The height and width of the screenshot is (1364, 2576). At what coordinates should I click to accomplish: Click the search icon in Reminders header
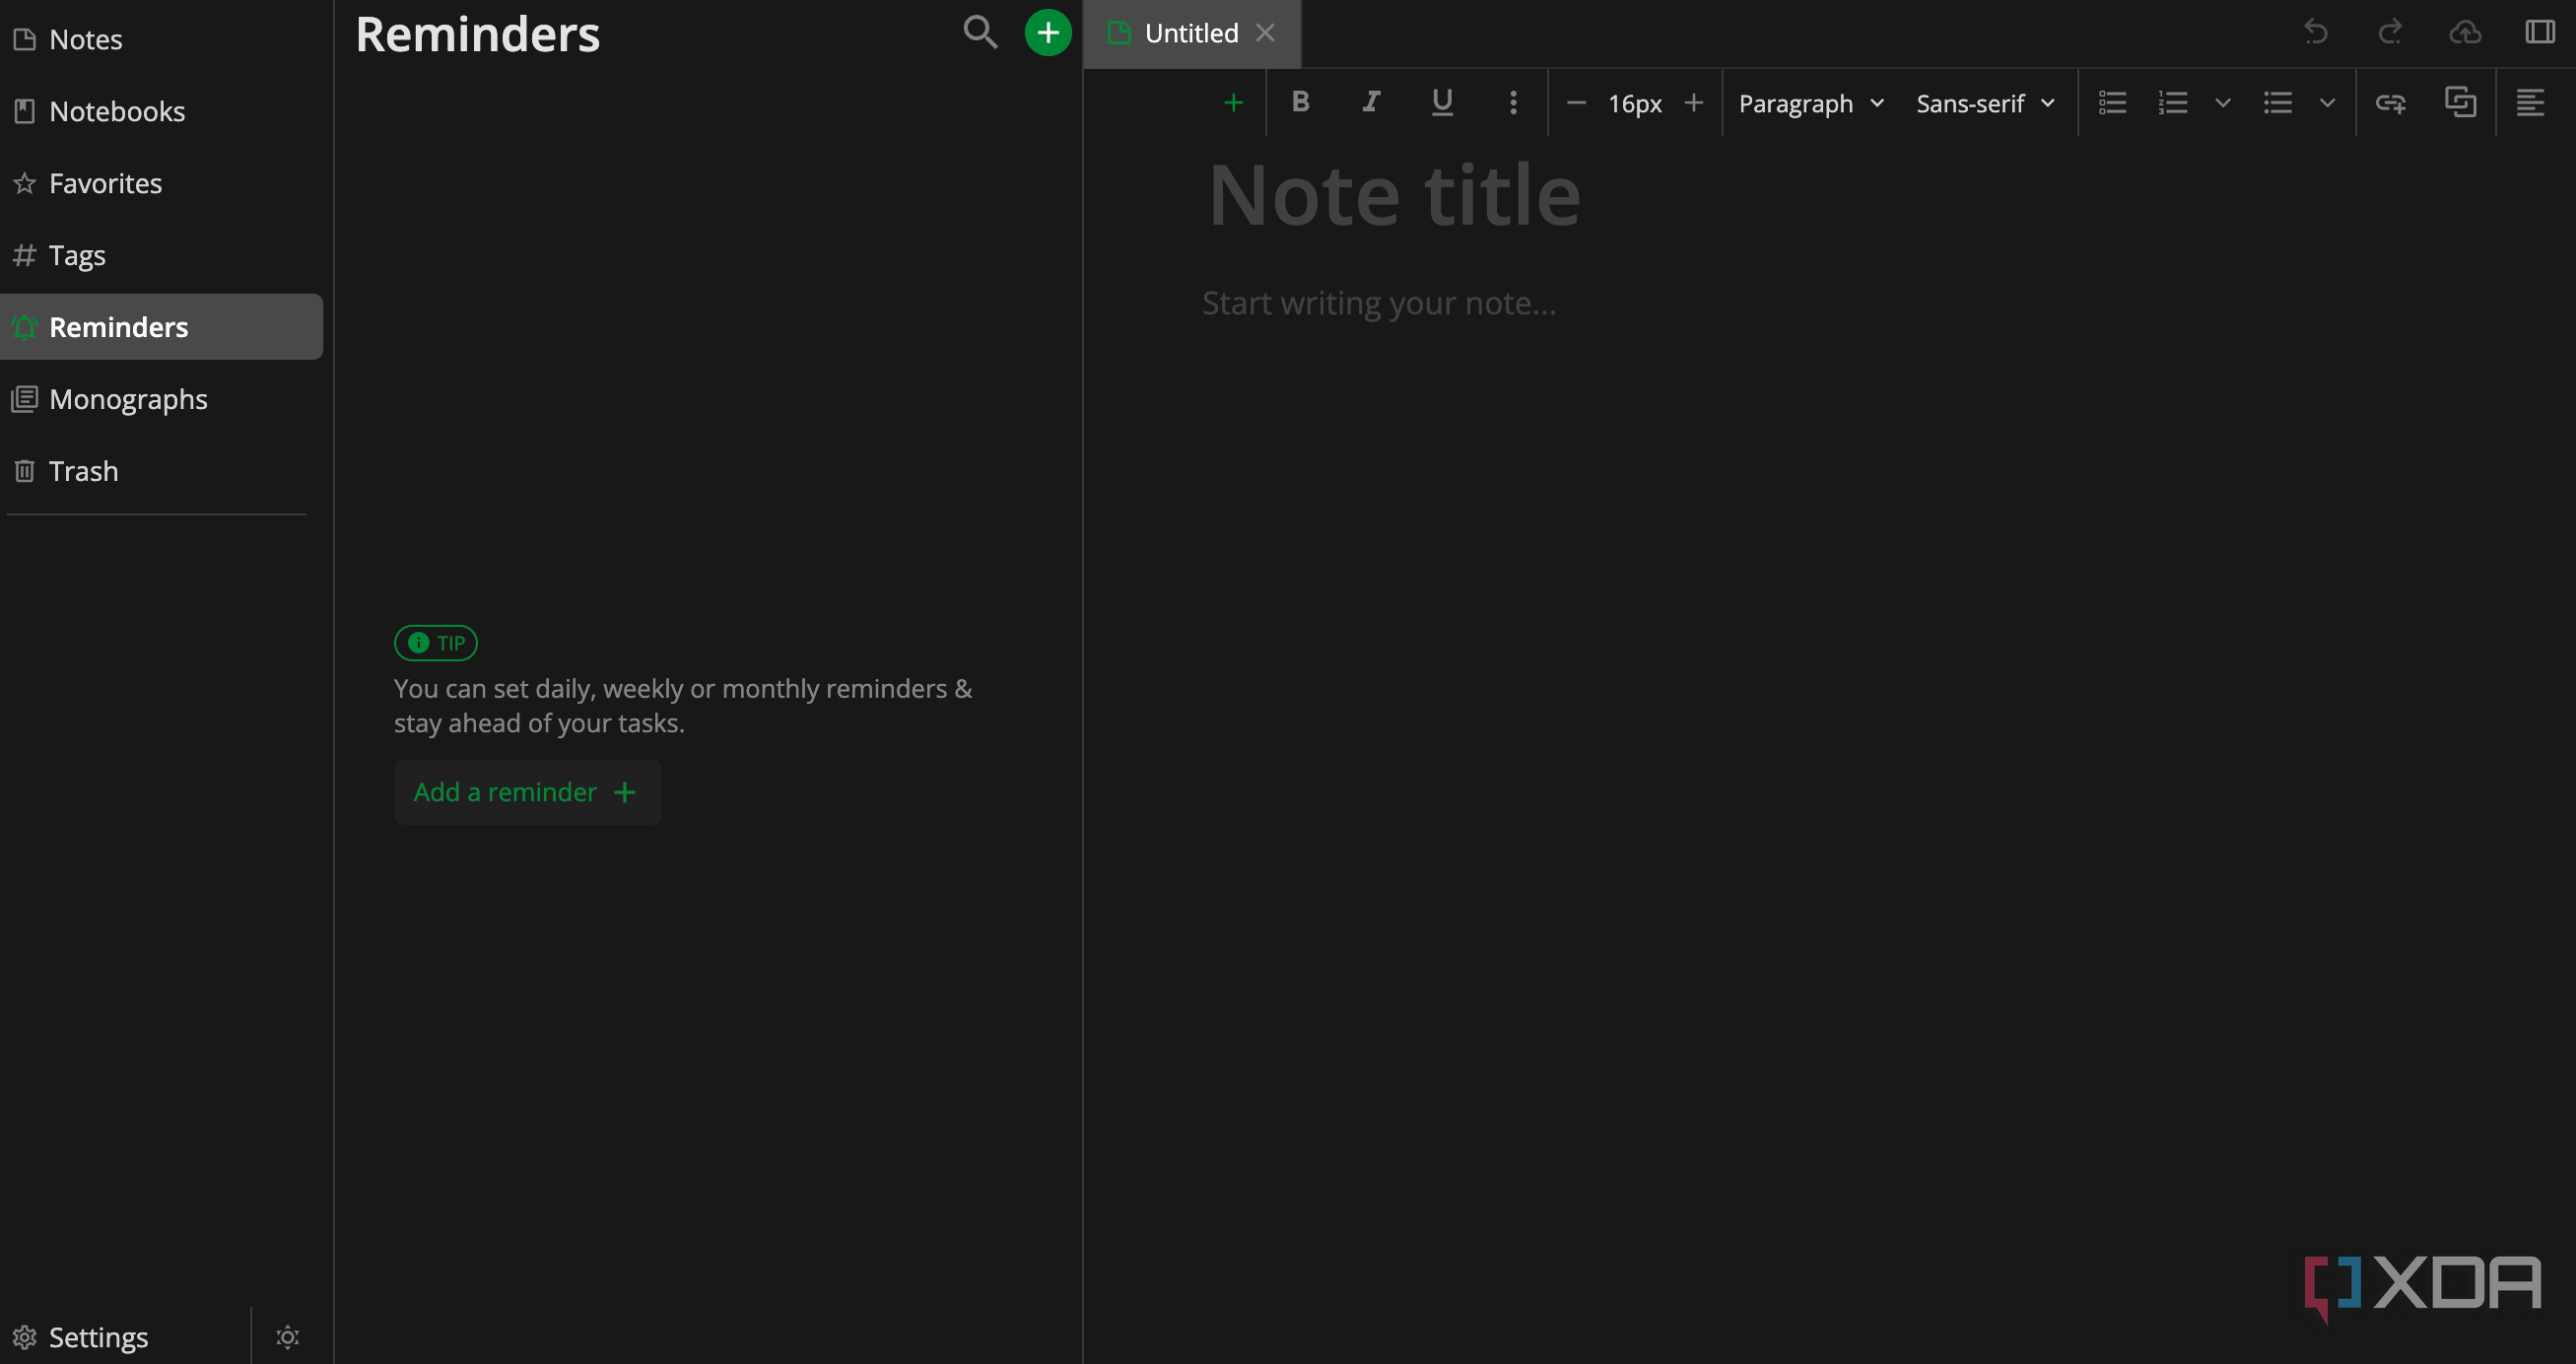point(980,32)
